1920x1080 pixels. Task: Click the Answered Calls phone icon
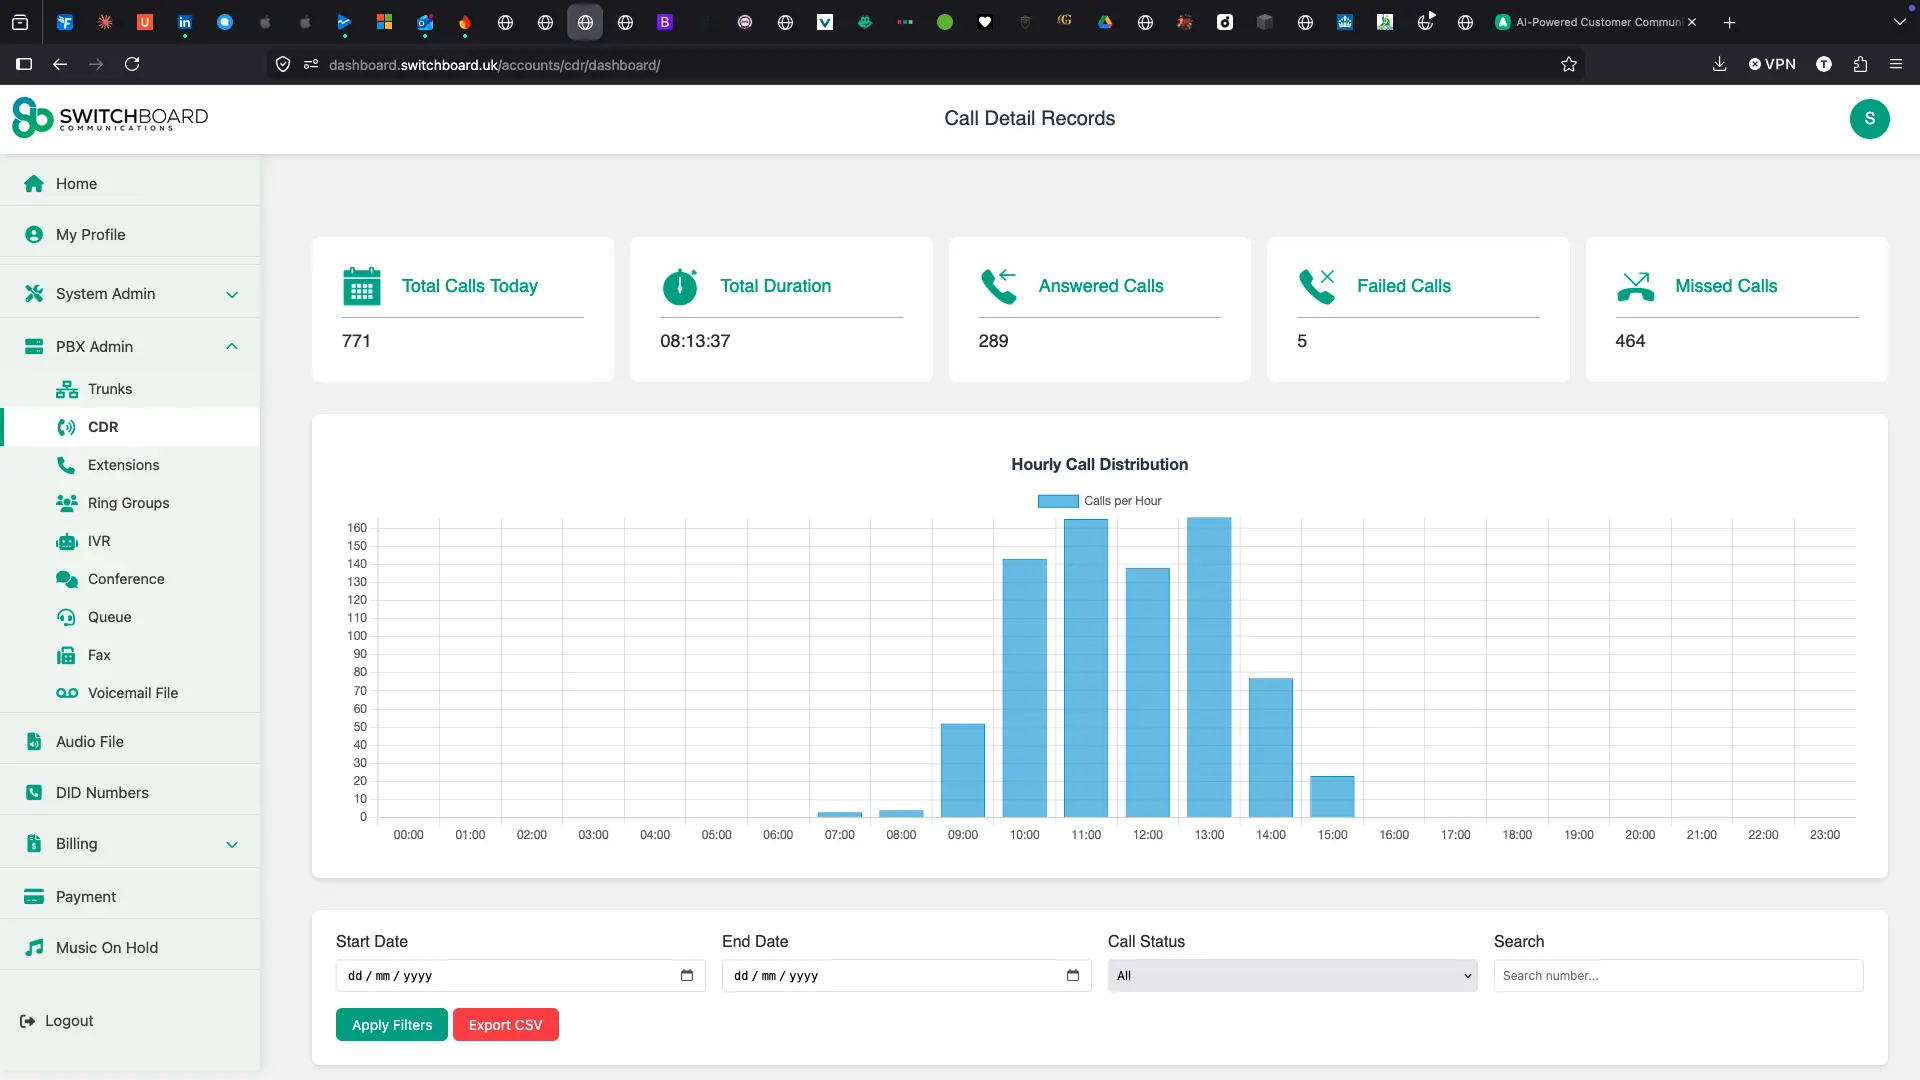(998, 286)
